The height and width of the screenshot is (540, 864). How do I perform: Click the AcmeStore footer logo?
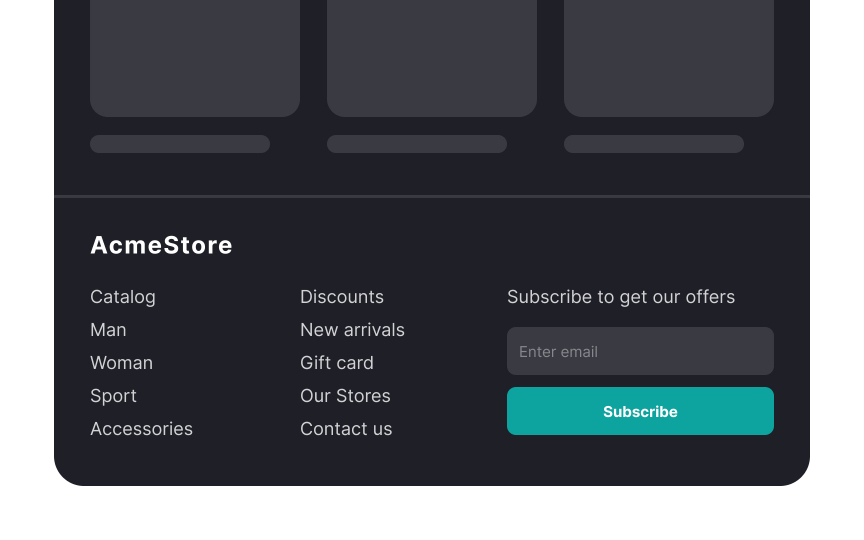(x=161, y=245)
